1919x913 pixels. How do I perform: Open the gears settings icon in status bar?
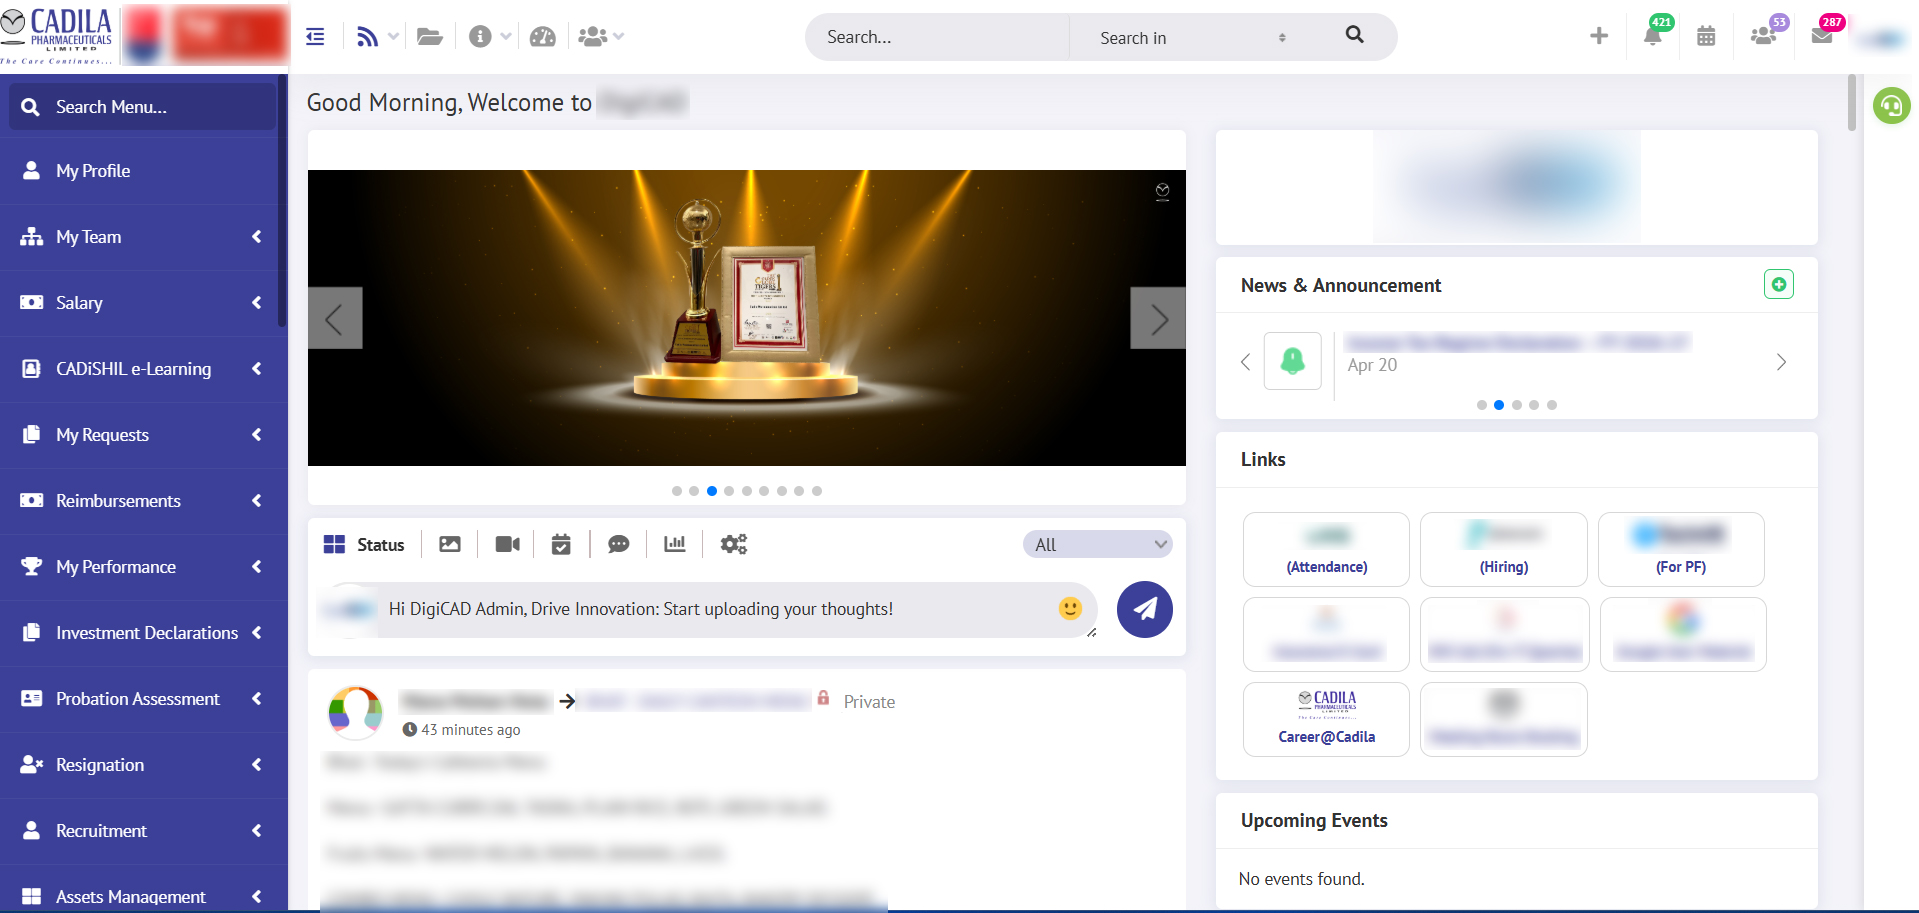click(x=734, y=544)
